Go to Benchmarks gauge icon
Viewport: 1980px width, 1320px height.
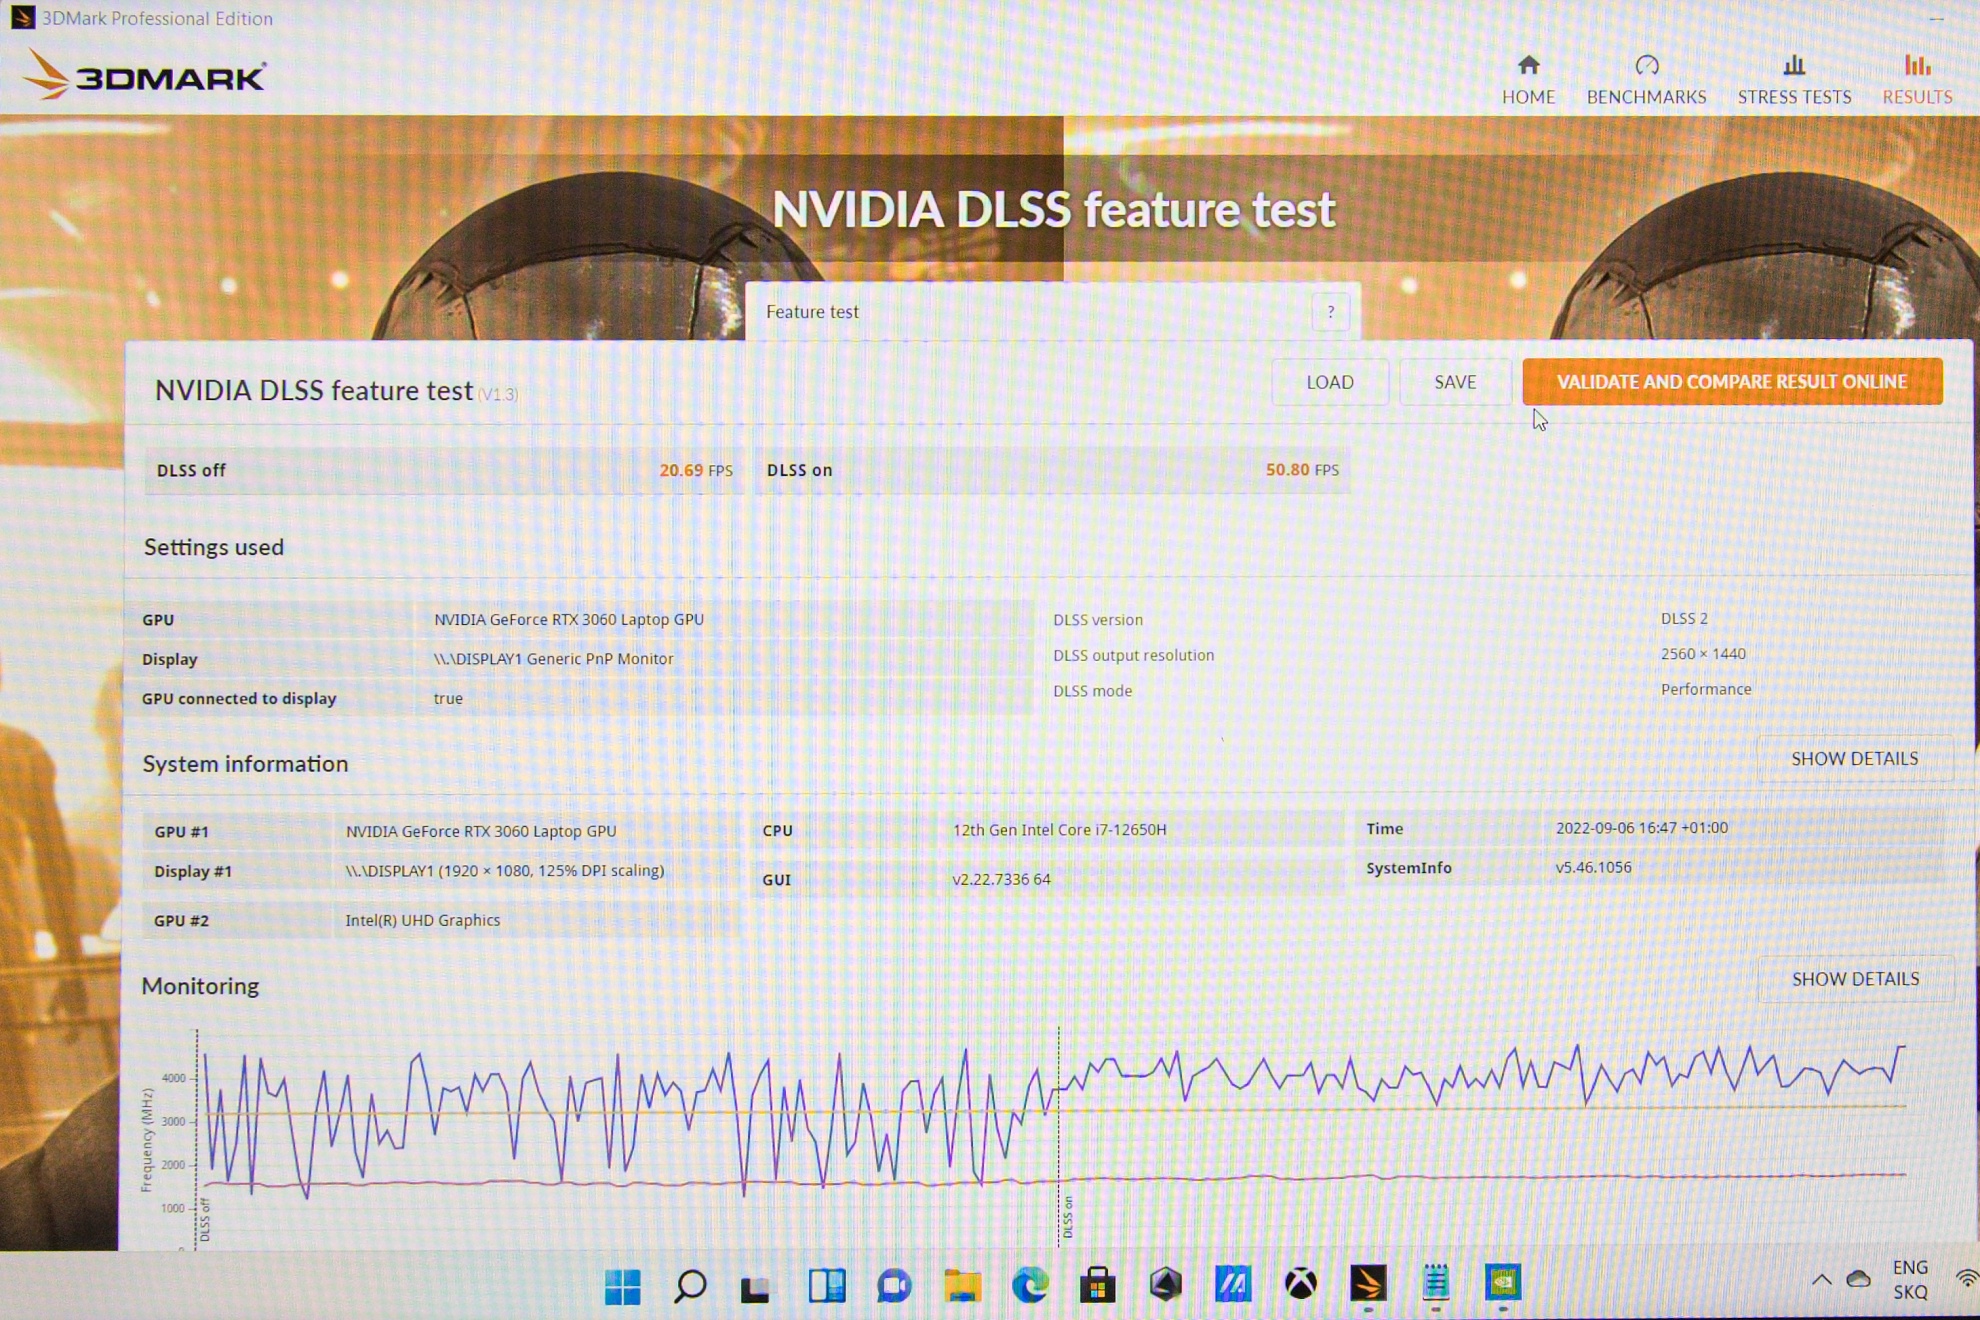click(x=1646, y=66)
